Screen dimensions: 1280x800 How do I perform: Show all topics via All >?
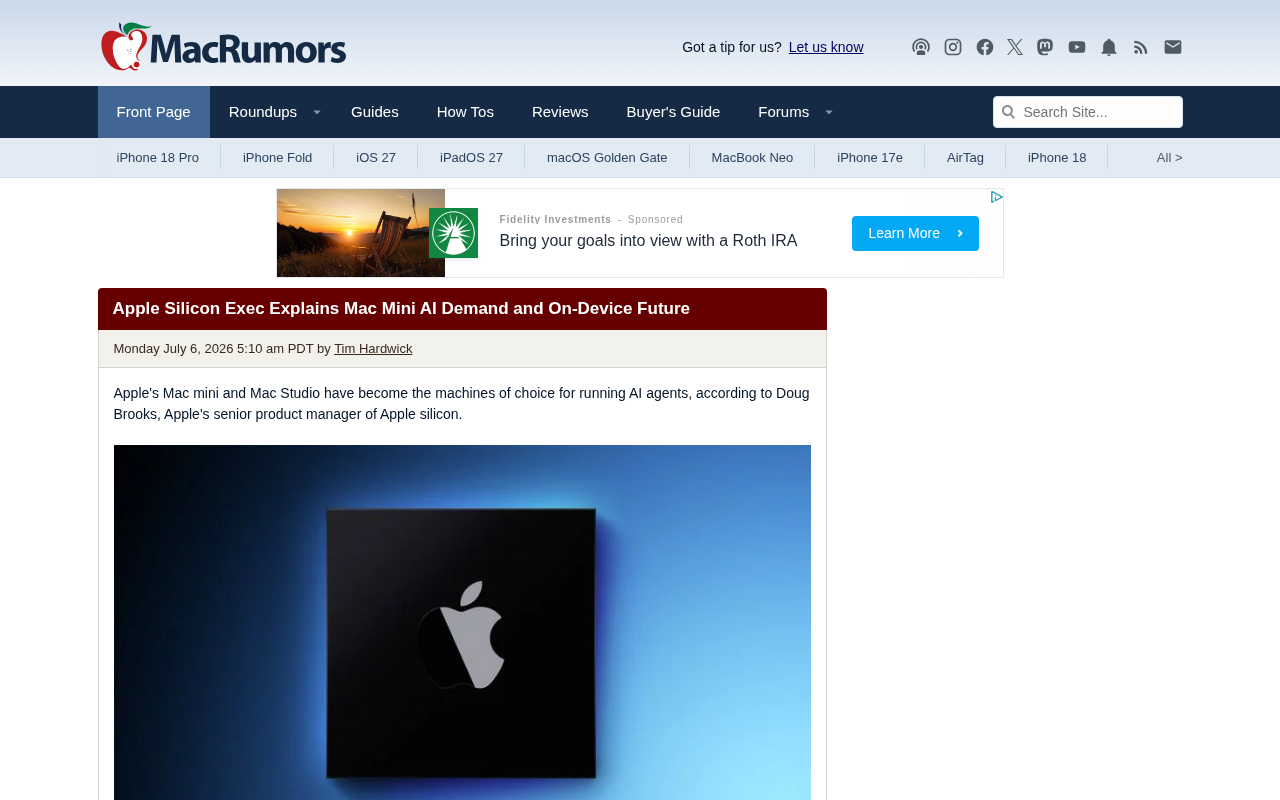(1169, 157)
